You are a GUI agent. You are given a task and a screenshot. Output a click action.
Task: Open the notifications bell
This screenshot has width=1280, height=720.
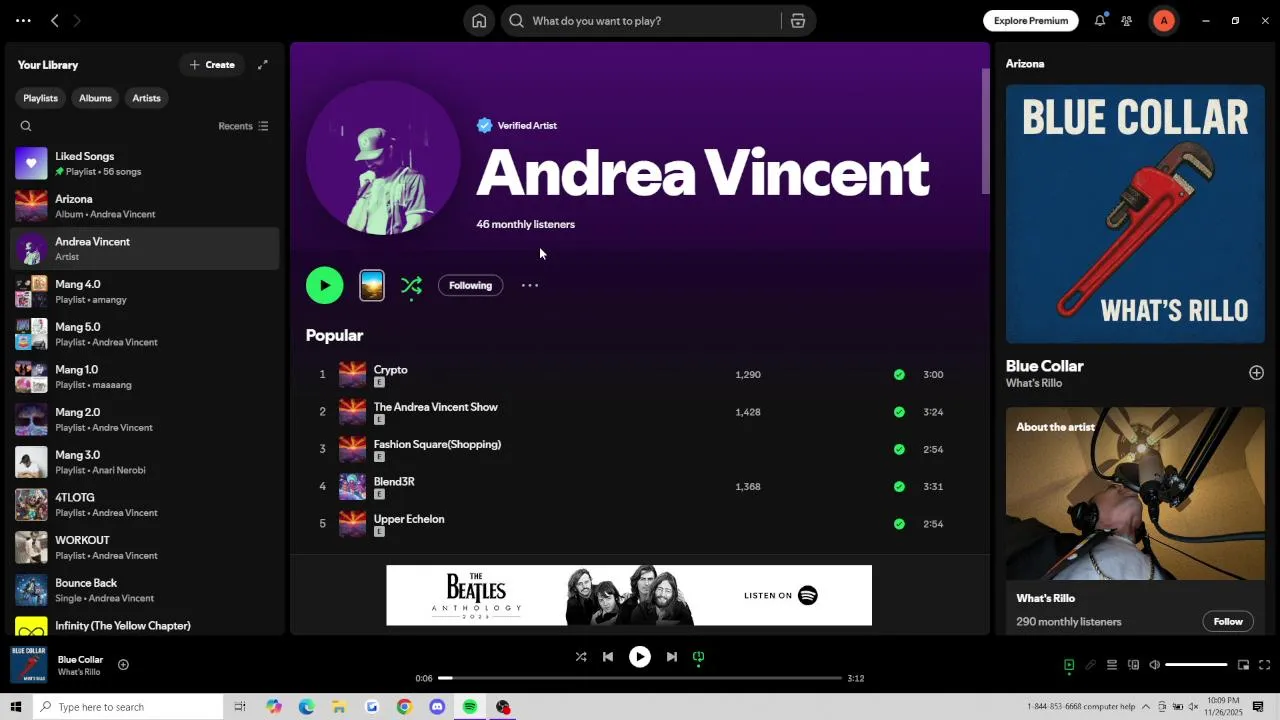pyautogui.click(x=1100, y=20)
